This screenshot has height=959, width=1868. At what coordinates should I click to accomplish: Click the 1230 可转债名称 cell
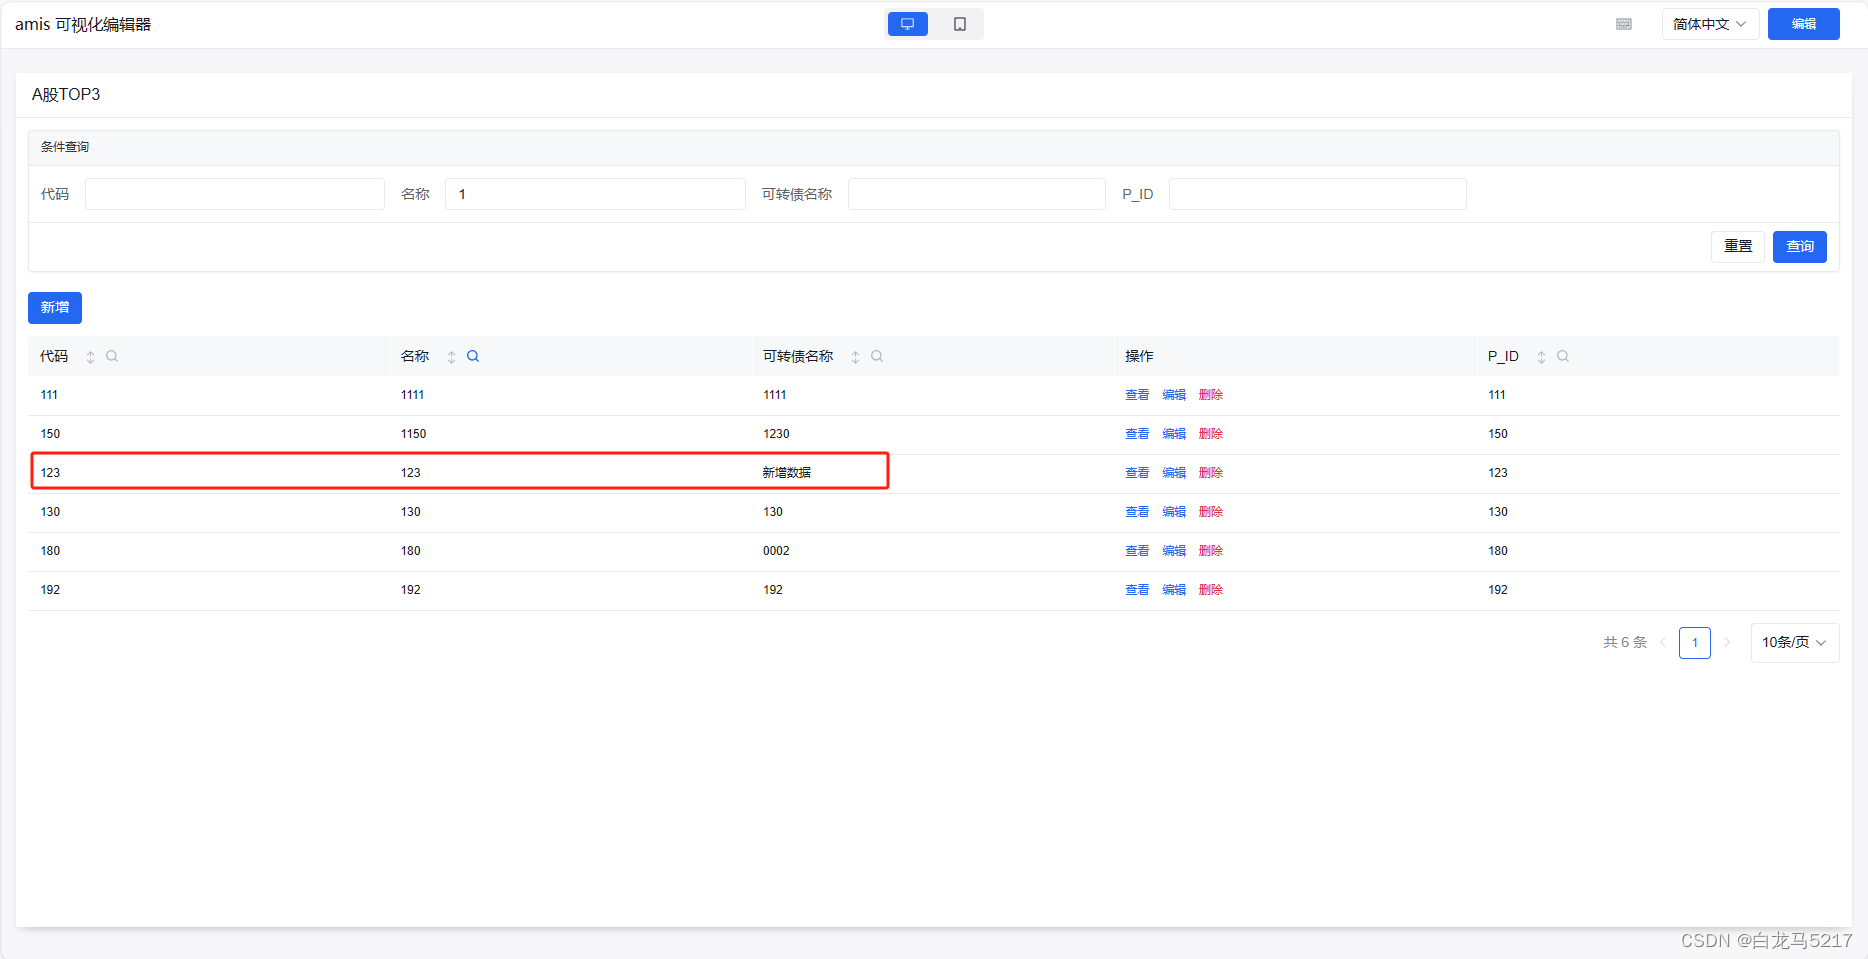coord(776,434)
